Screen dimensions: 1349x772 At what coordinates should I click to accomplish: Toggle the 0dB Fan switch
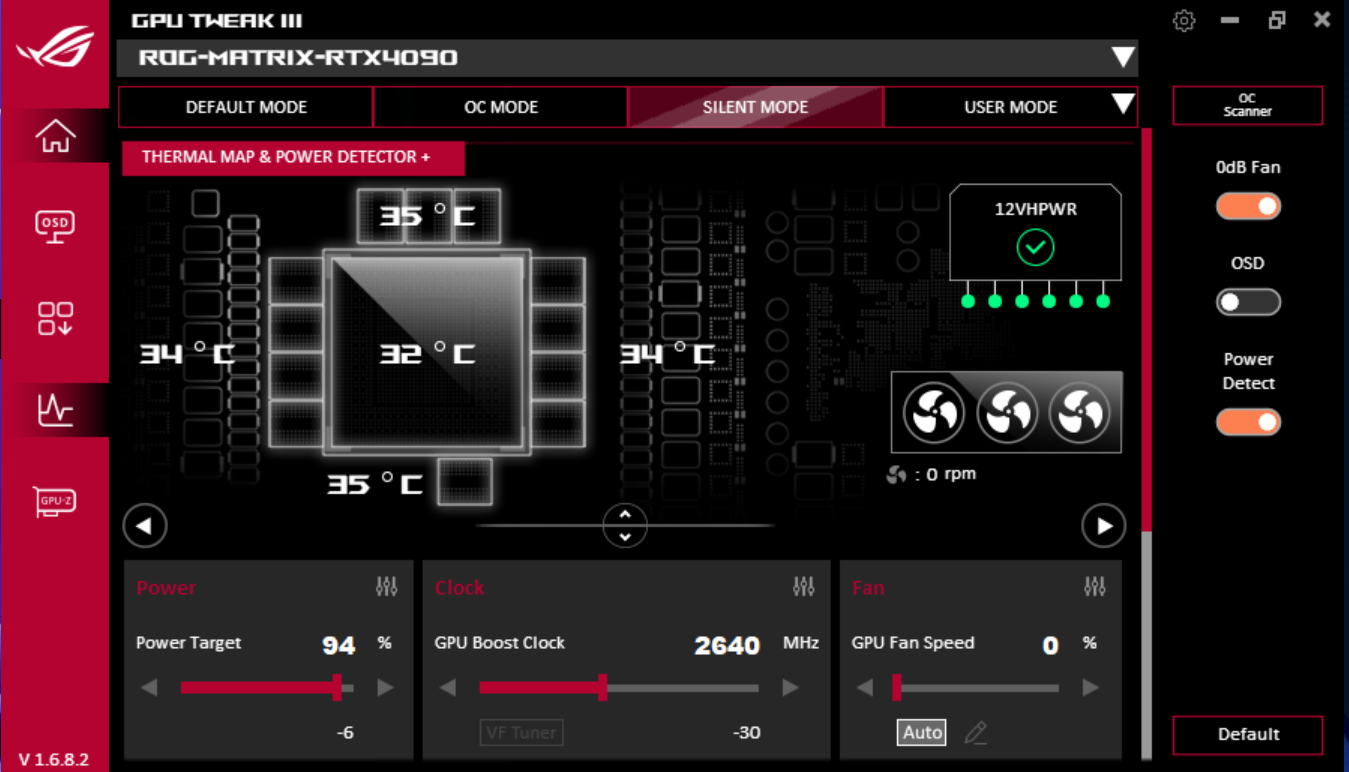(x=1248, y=206)
